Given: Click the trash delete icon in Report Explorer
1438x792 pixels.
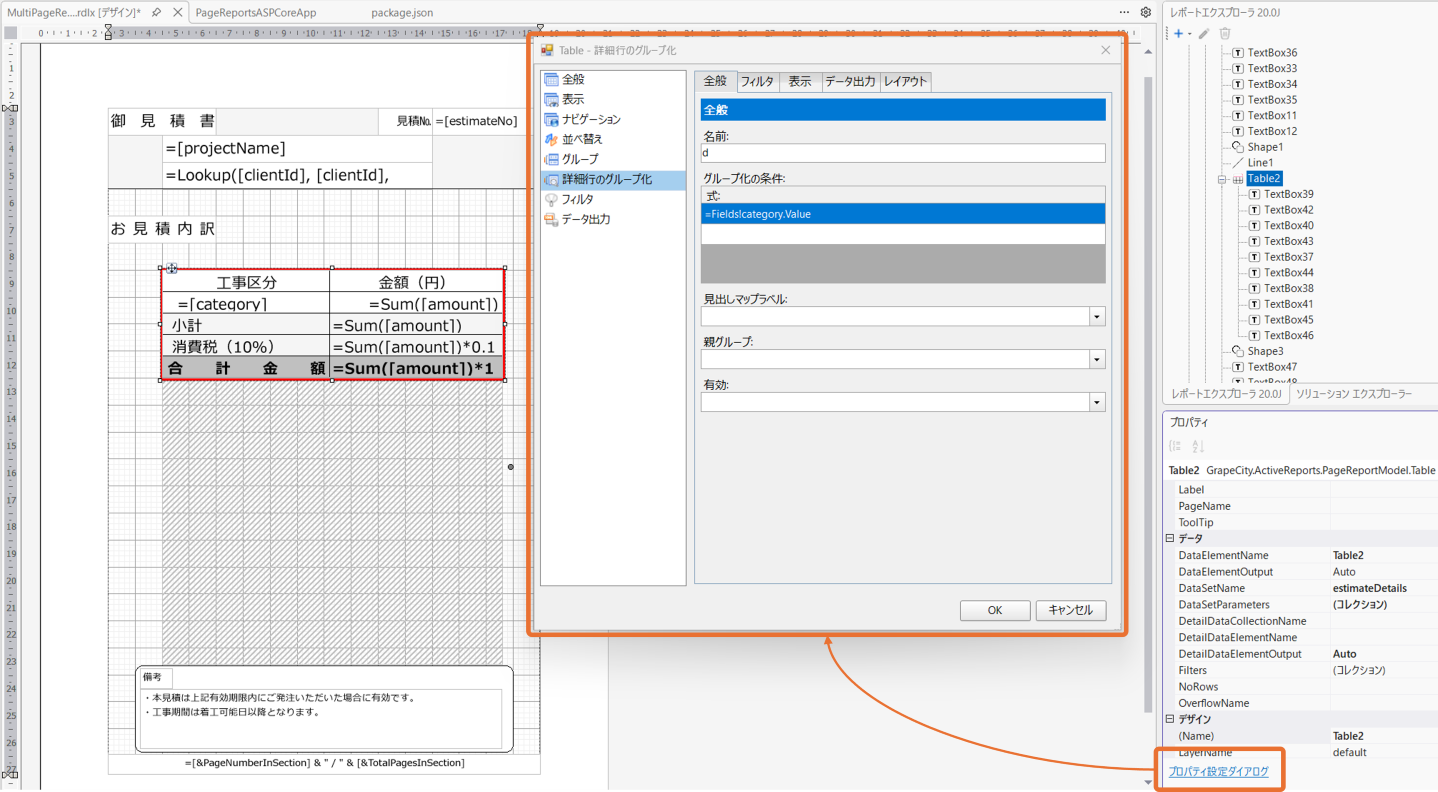Looking at the screenshot, I should tap(1225, 33).
